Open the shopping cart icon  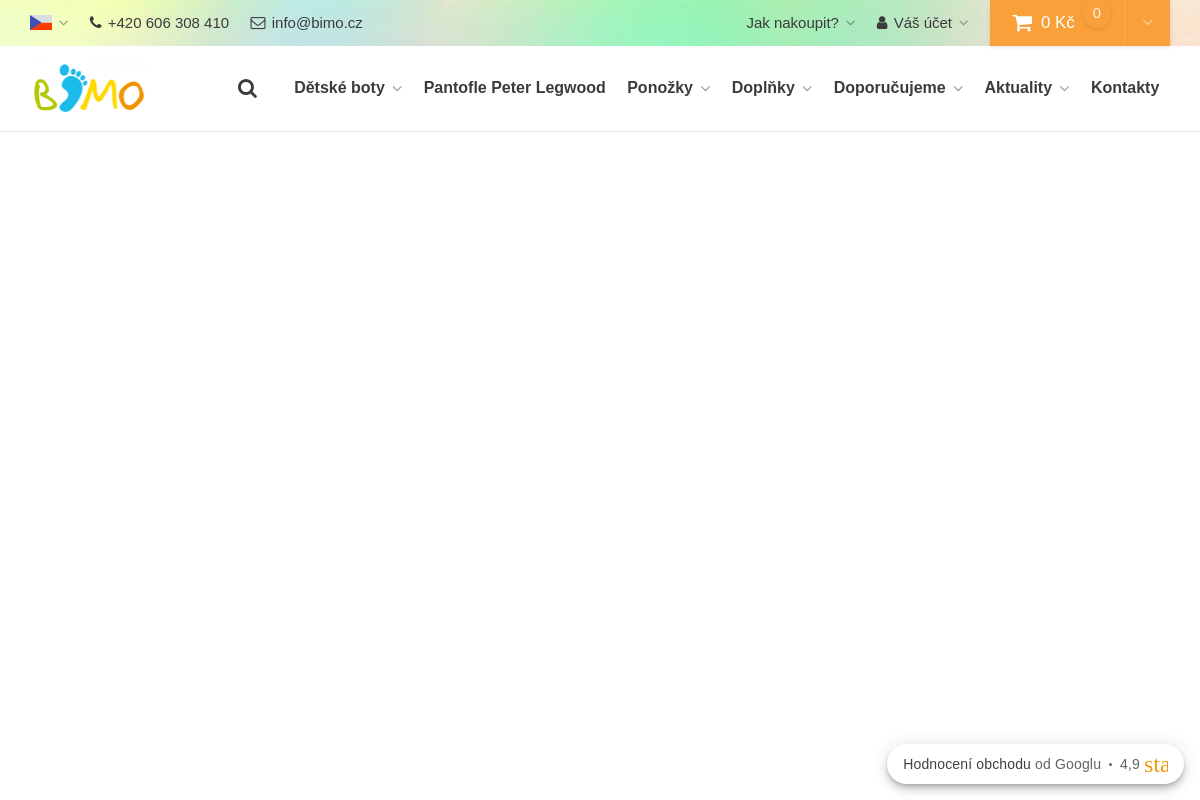[1021, 22]
